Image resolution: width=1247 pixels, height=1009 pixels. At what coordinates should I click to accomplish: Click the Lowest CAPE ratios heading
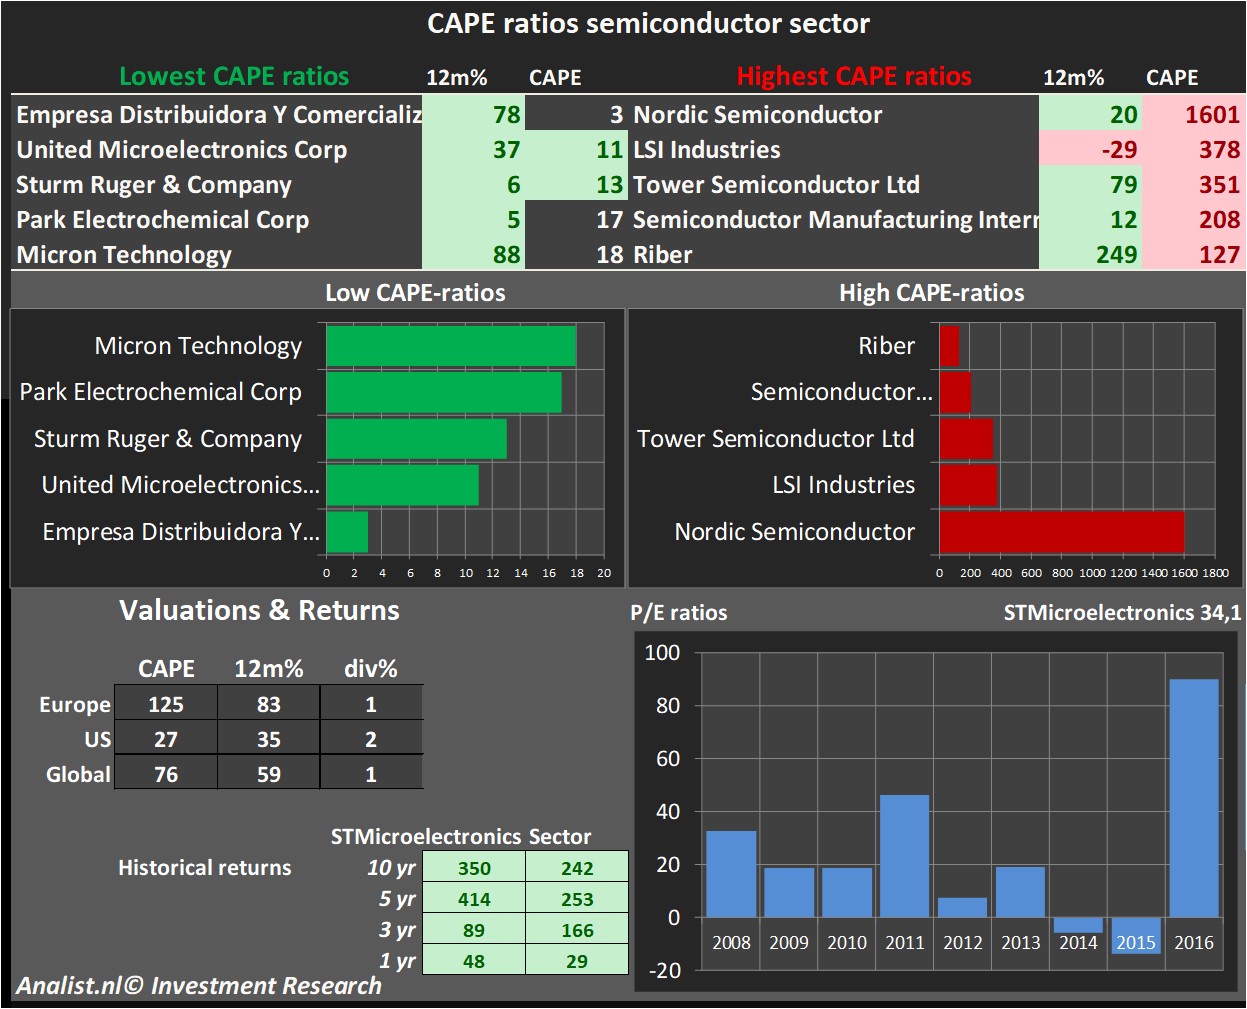[x=234, y=77]
